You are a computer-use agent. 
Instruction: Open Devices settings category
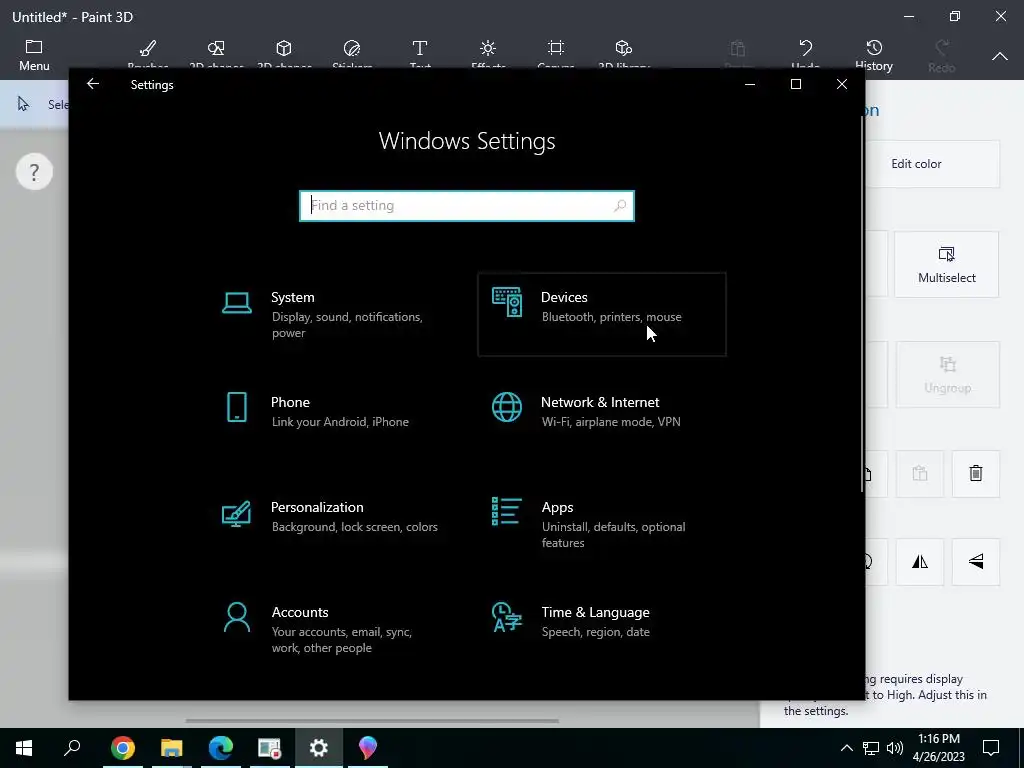tap(601, 315)
